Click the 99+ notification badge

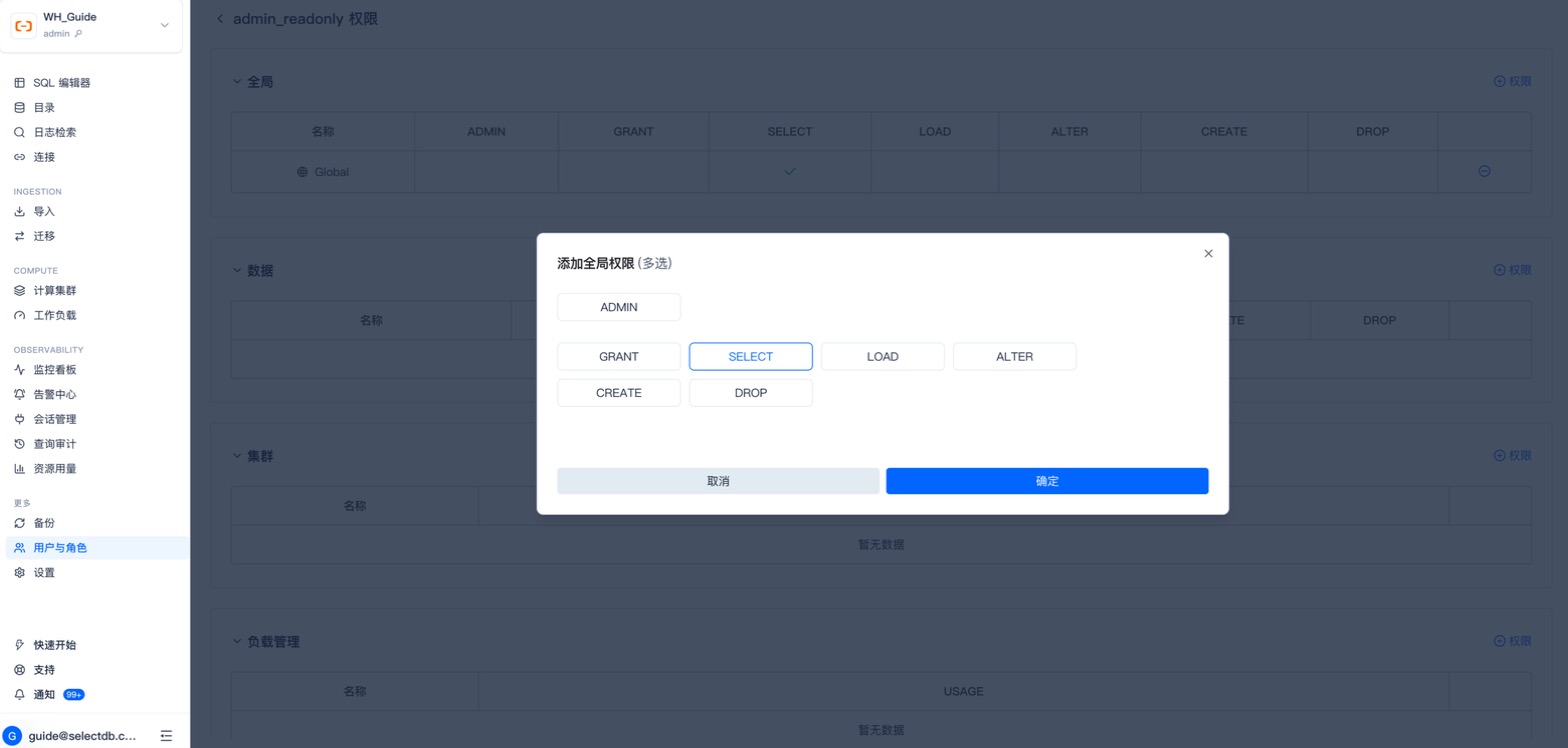pyautogui.click(x=74, y=695)
